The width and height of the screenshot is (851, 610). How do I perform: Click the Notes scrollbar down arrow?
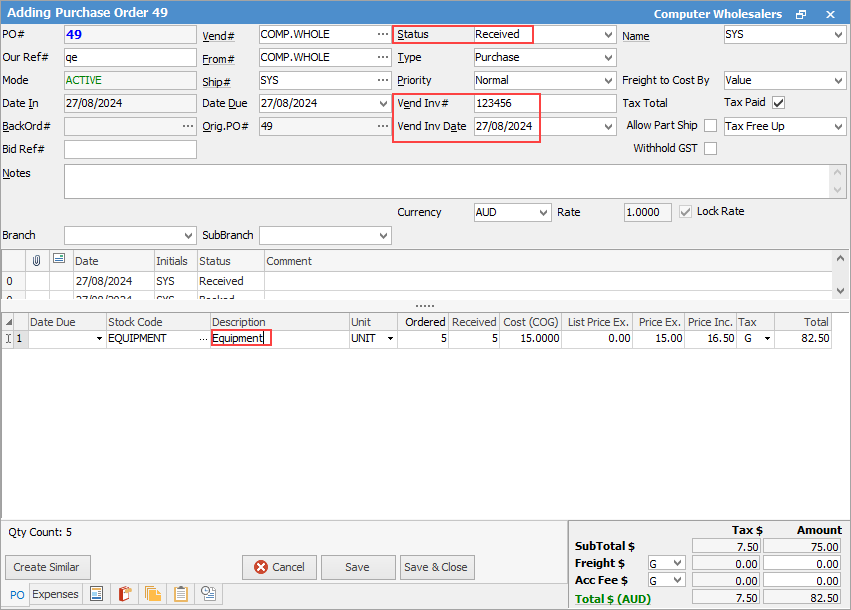[x=838, y=190]
